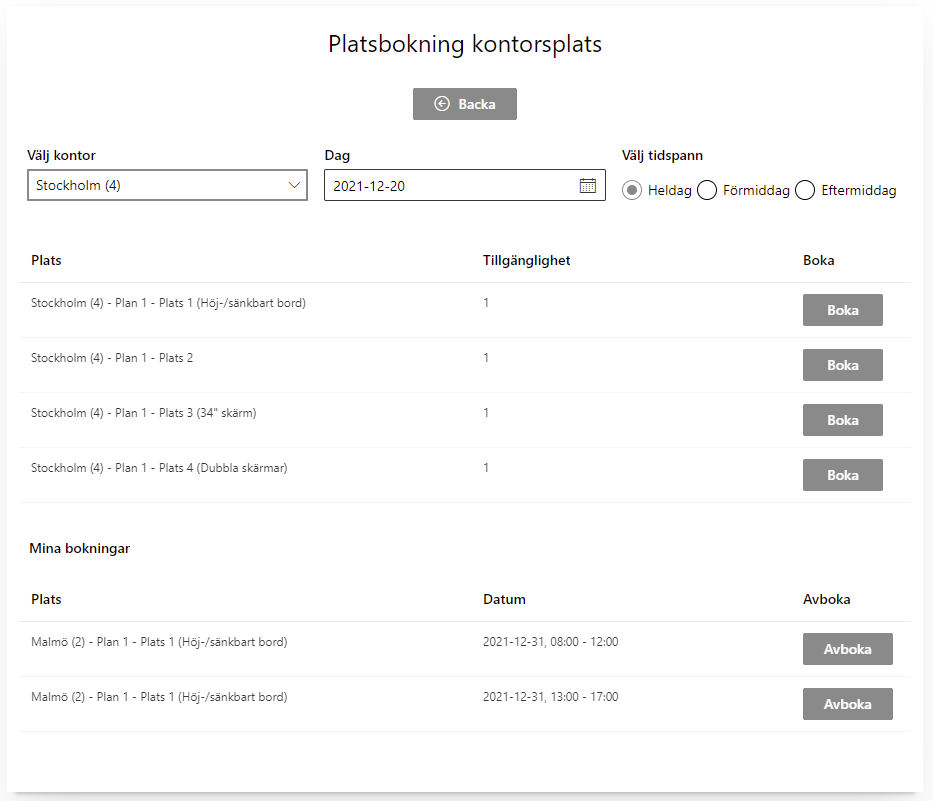933x801 pixels.
Task: Cancel the 13:00 - 17:00 Malmö booking
Action: click(847, 704)
